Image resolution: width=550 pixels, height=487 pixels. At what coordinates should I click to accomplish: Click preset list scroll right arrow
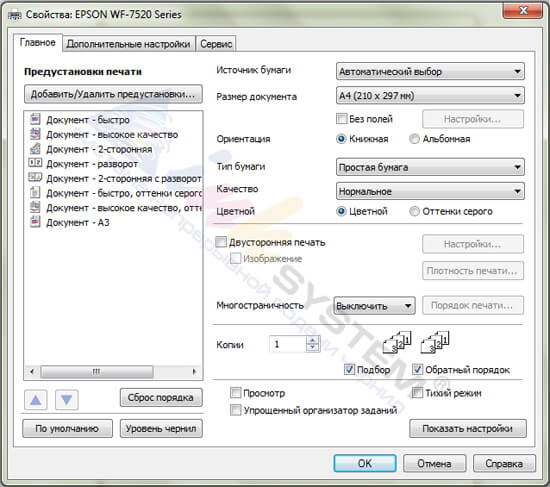coord(195,371)
